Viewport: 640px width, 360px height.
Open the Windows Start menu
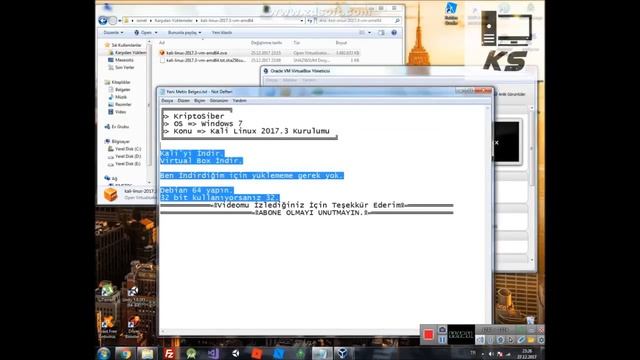pos(103,353)
